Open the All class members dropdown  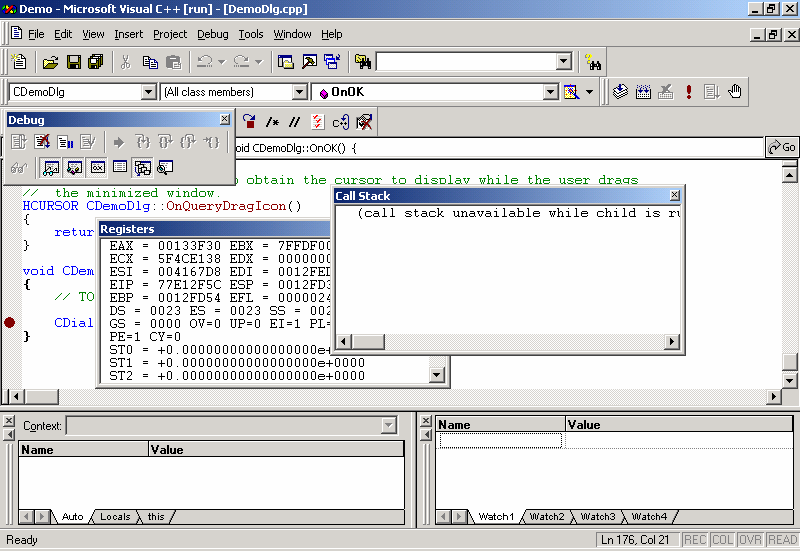tap(299, 92)
